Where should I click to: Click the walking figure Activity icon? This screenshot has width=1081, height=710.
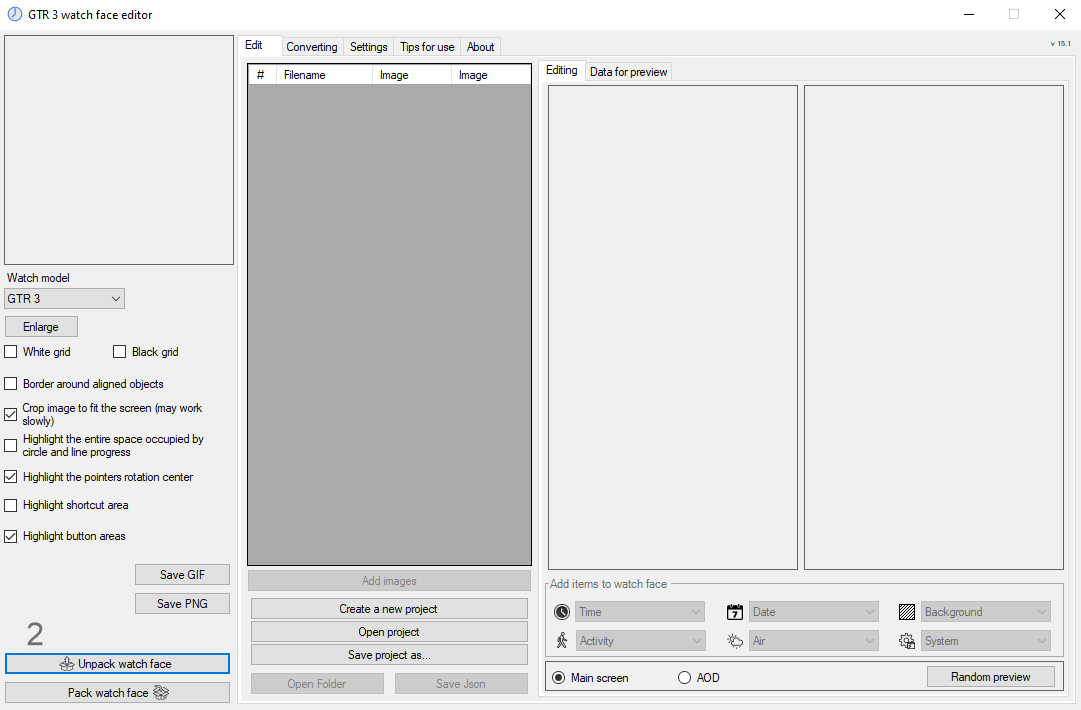pyautogui.click(x=562, y=640)
